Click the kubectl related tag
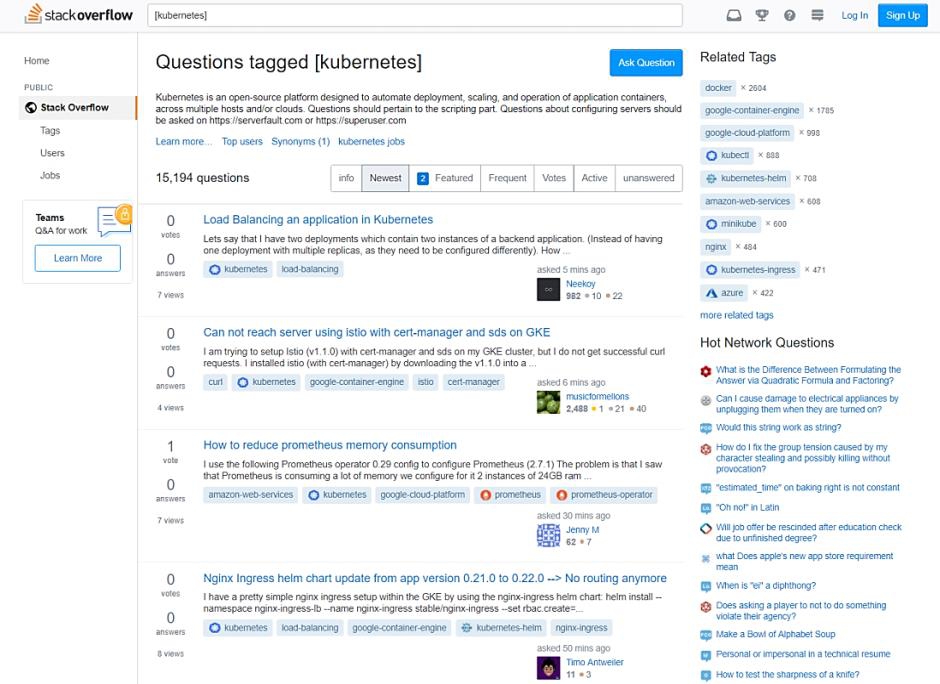Screen dimensions: 940x684 pyautogui.click(x=727, y=155)
